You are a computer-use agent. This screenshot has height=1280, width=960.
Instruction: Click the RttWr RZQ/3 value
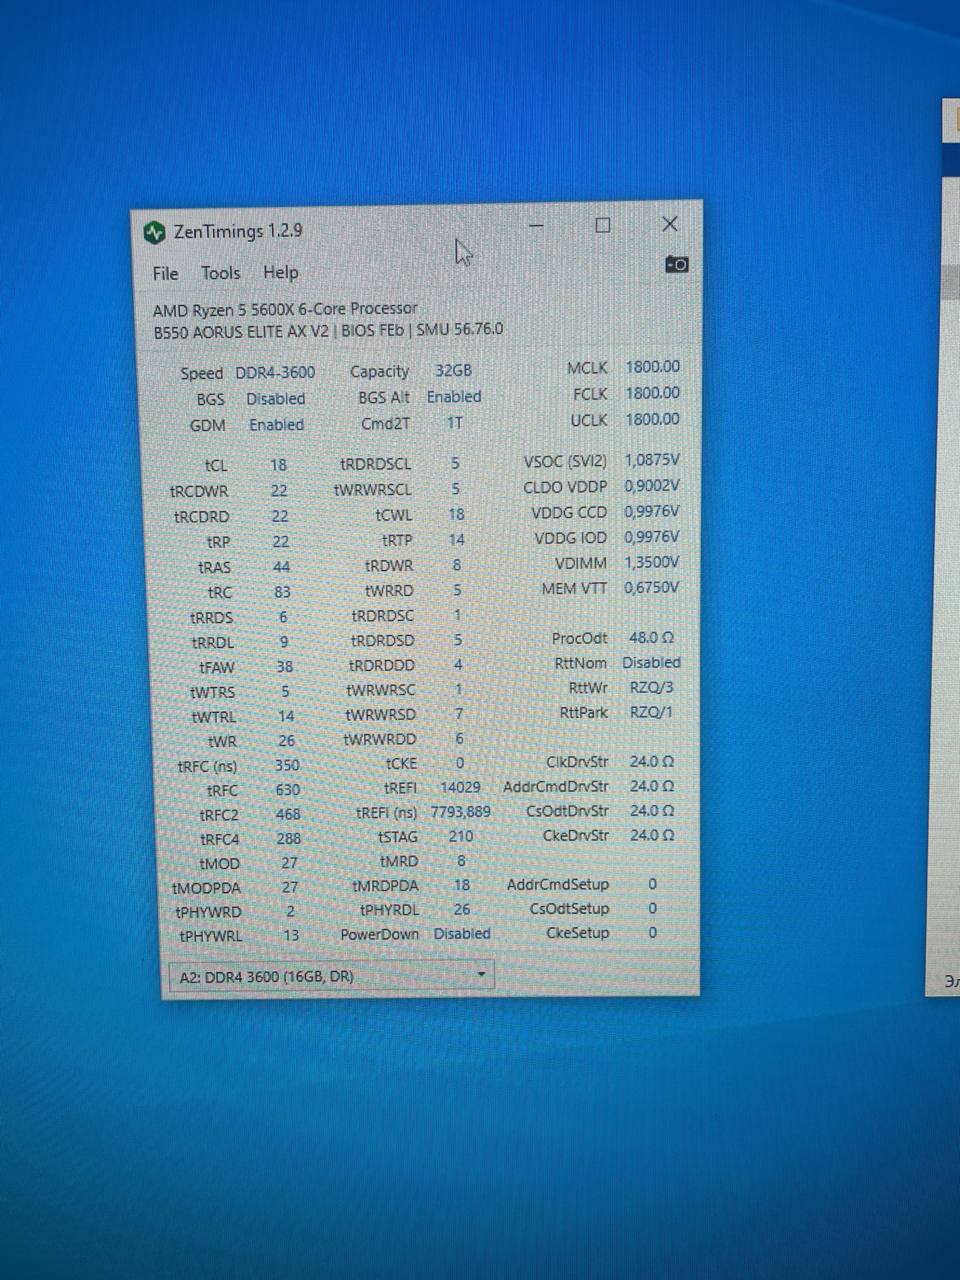click(x=651, y=687)
